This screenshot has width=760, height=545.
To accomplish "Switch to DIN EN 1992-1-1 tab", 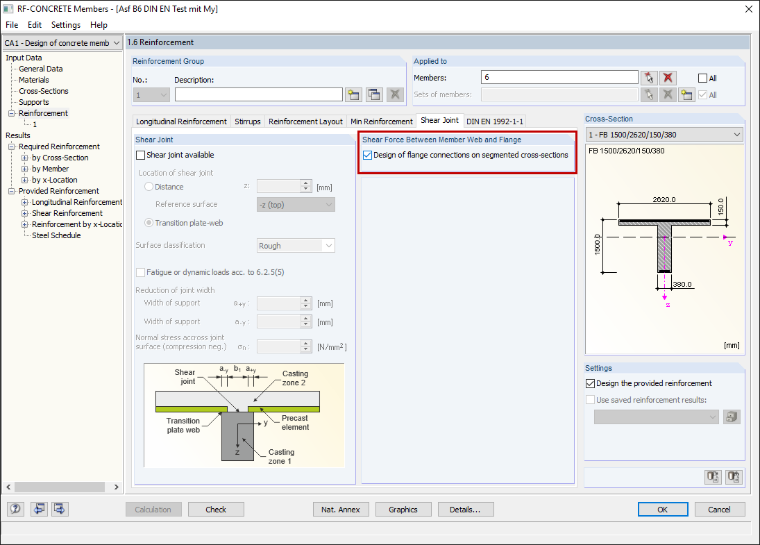I will tap(494, 121).
